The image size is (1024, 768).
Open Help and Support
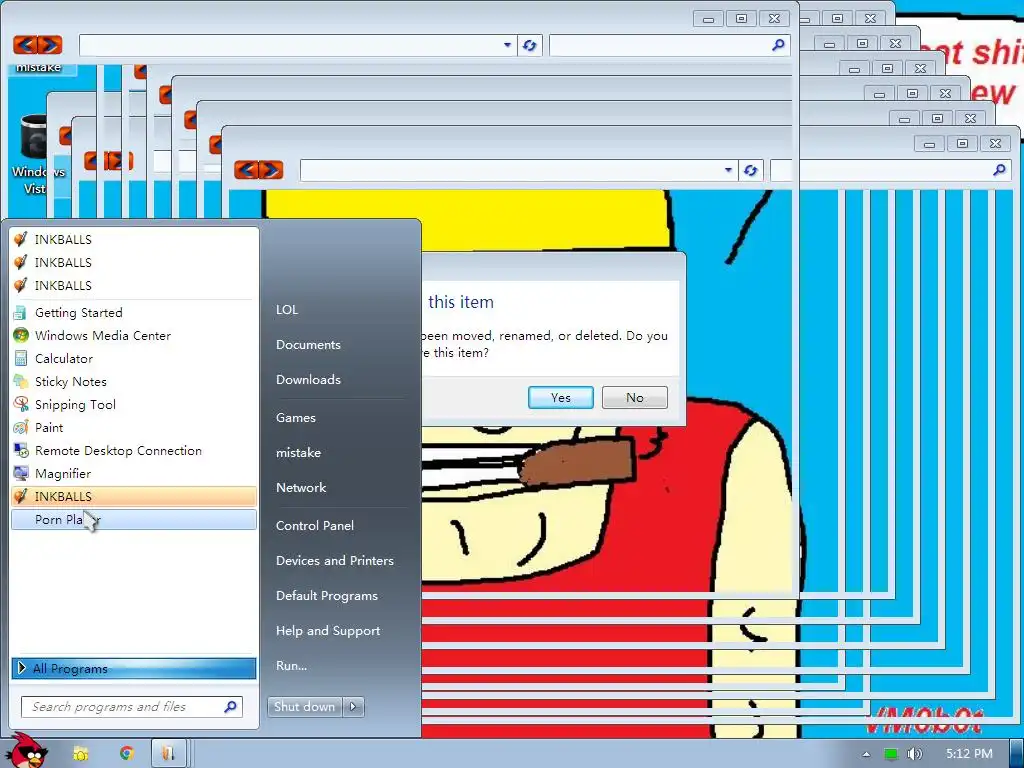pos(328,630)
